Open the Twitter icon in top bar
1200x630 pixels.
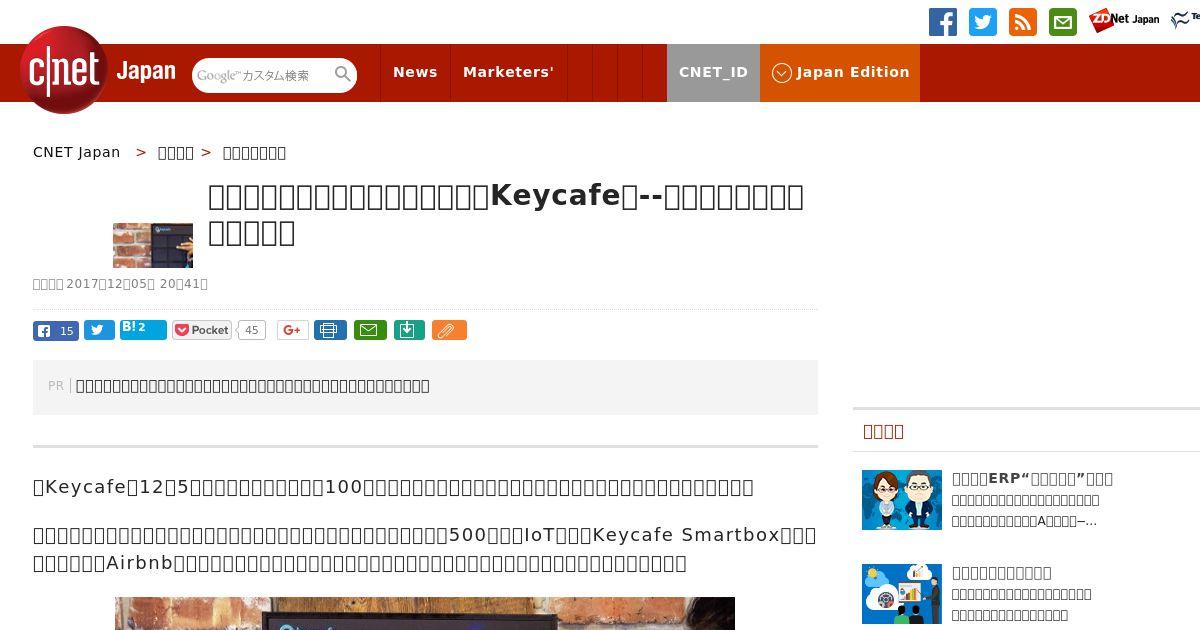tap(983, 22)
